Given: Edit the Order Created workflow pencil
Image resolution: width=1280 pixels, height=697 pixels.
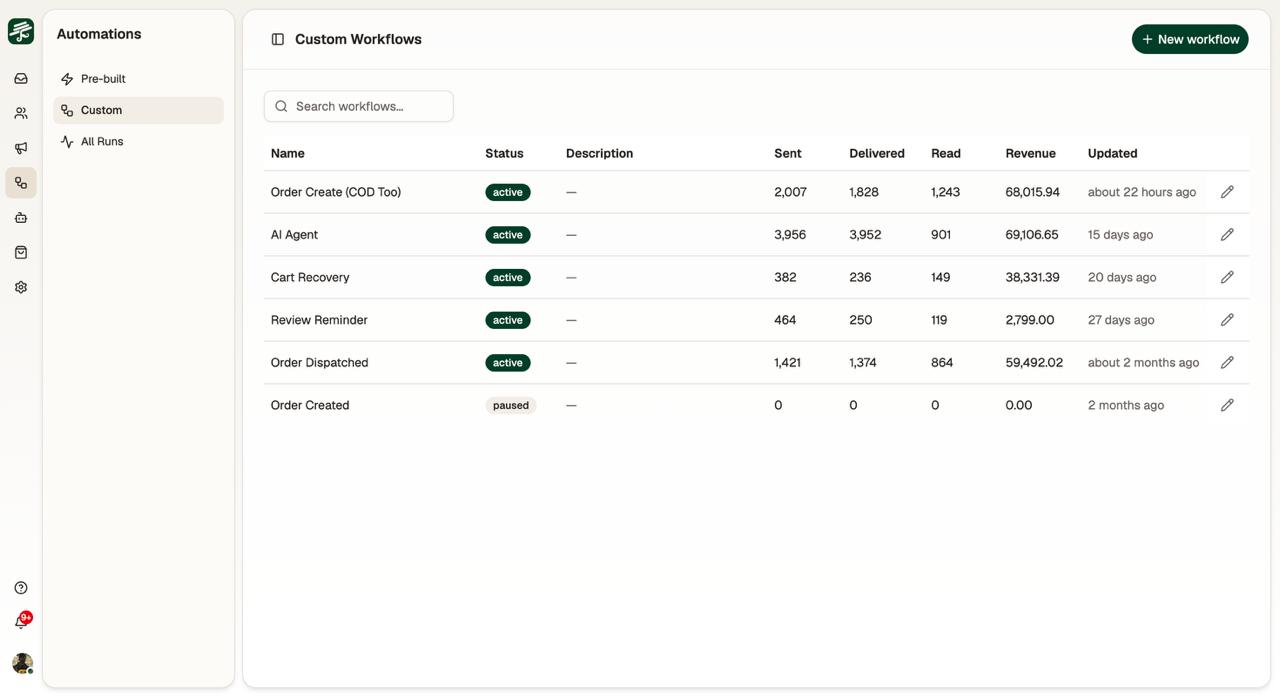Looking at the screenshot, I should pos(1227,405).
